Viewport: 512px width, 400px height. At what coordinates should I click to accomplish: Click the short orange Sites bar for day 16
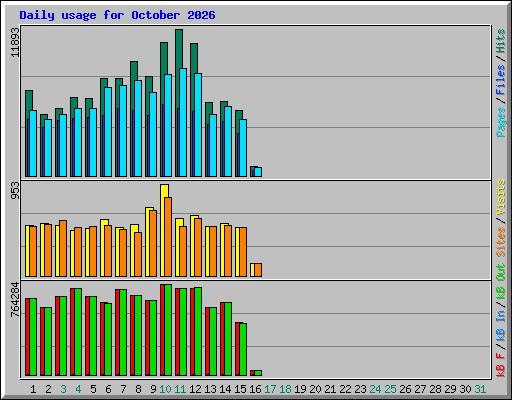[x=258, y=270]
